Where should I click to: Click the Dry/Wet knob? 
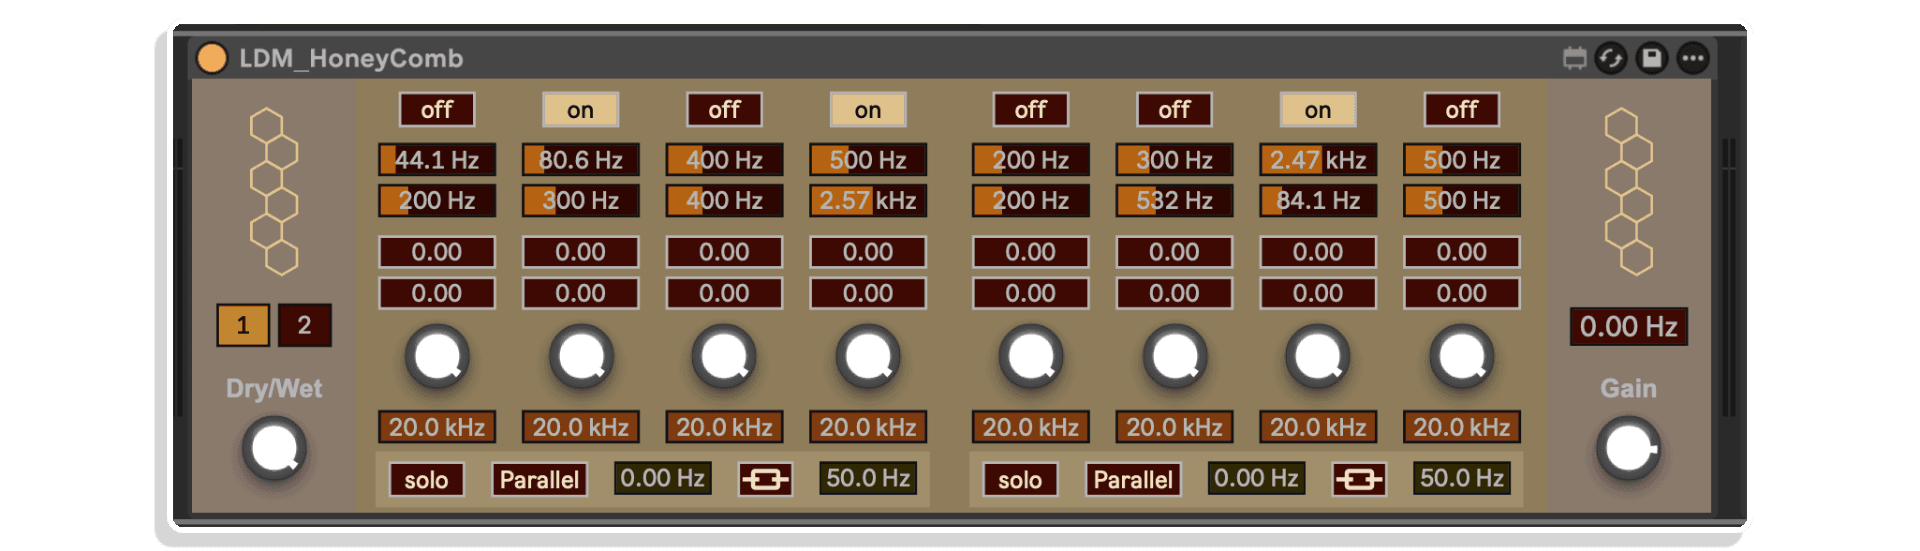(274, 449)
